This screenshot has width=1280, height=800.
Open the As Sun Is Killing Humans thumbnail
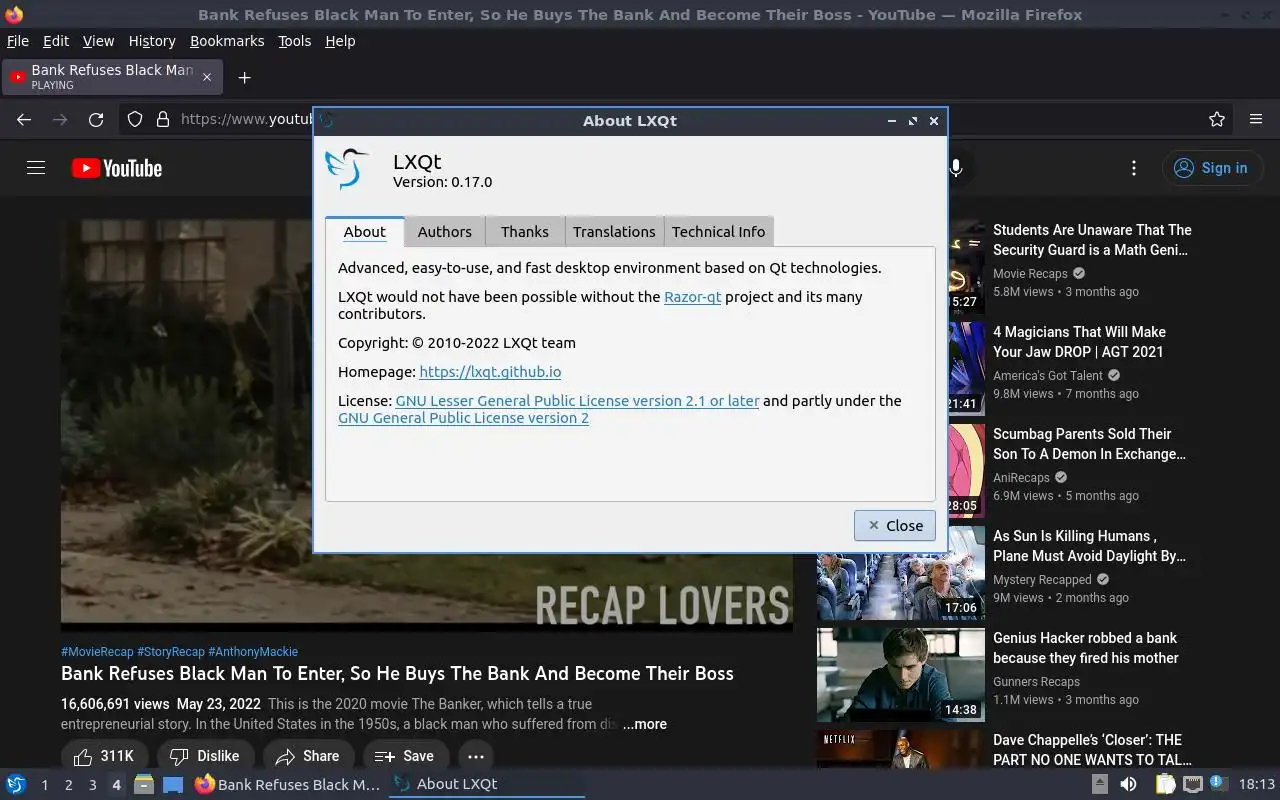[901, 573]
